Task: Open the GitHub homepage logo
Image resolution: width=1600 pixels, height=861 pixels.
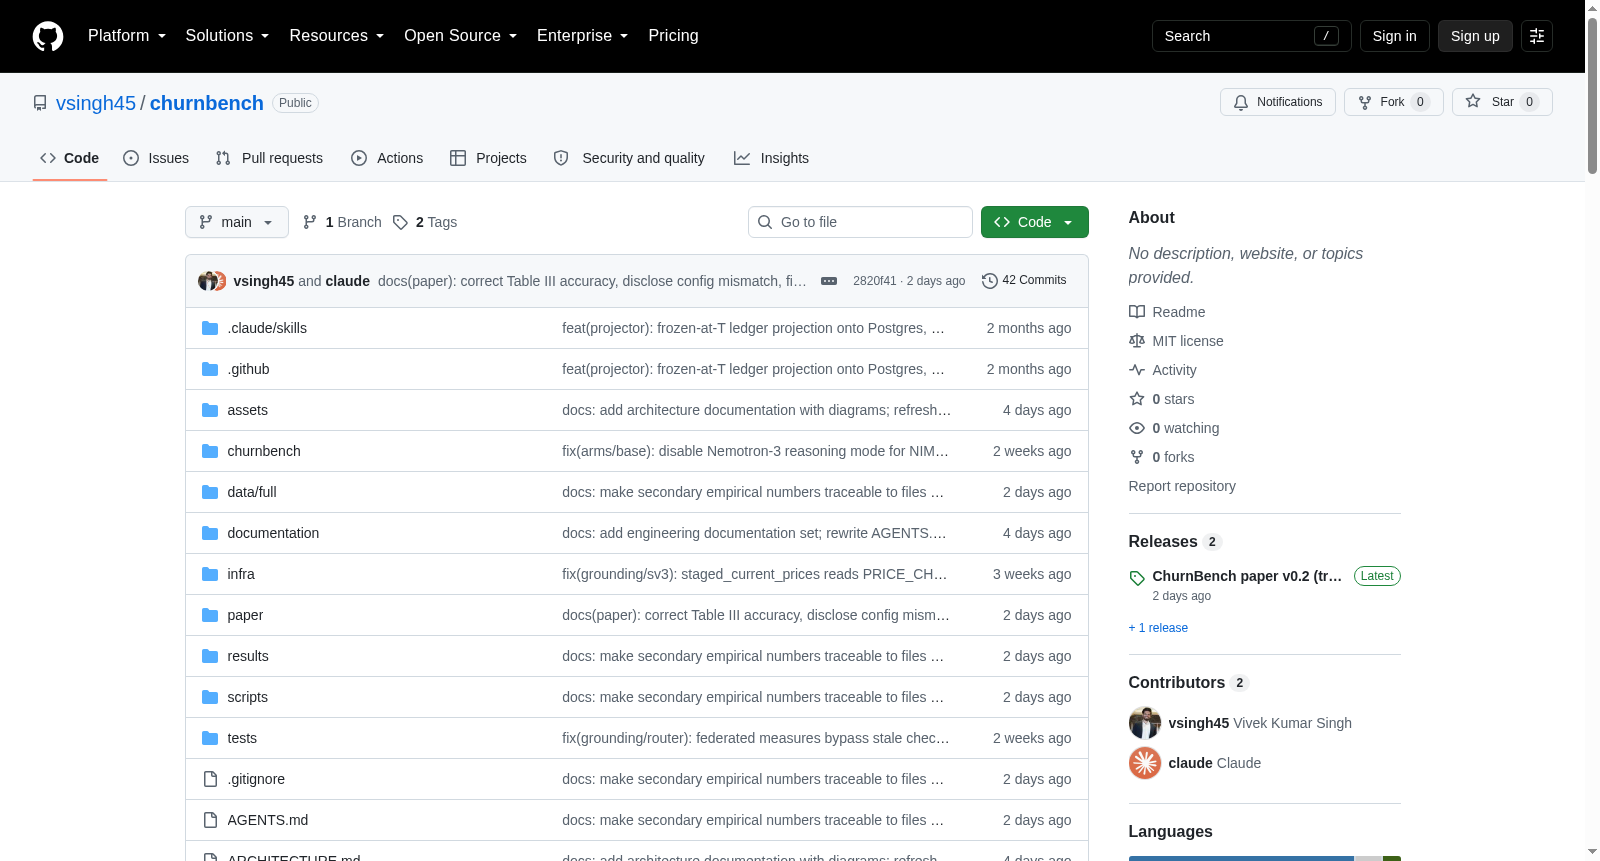Action: [x=48, y=36]
